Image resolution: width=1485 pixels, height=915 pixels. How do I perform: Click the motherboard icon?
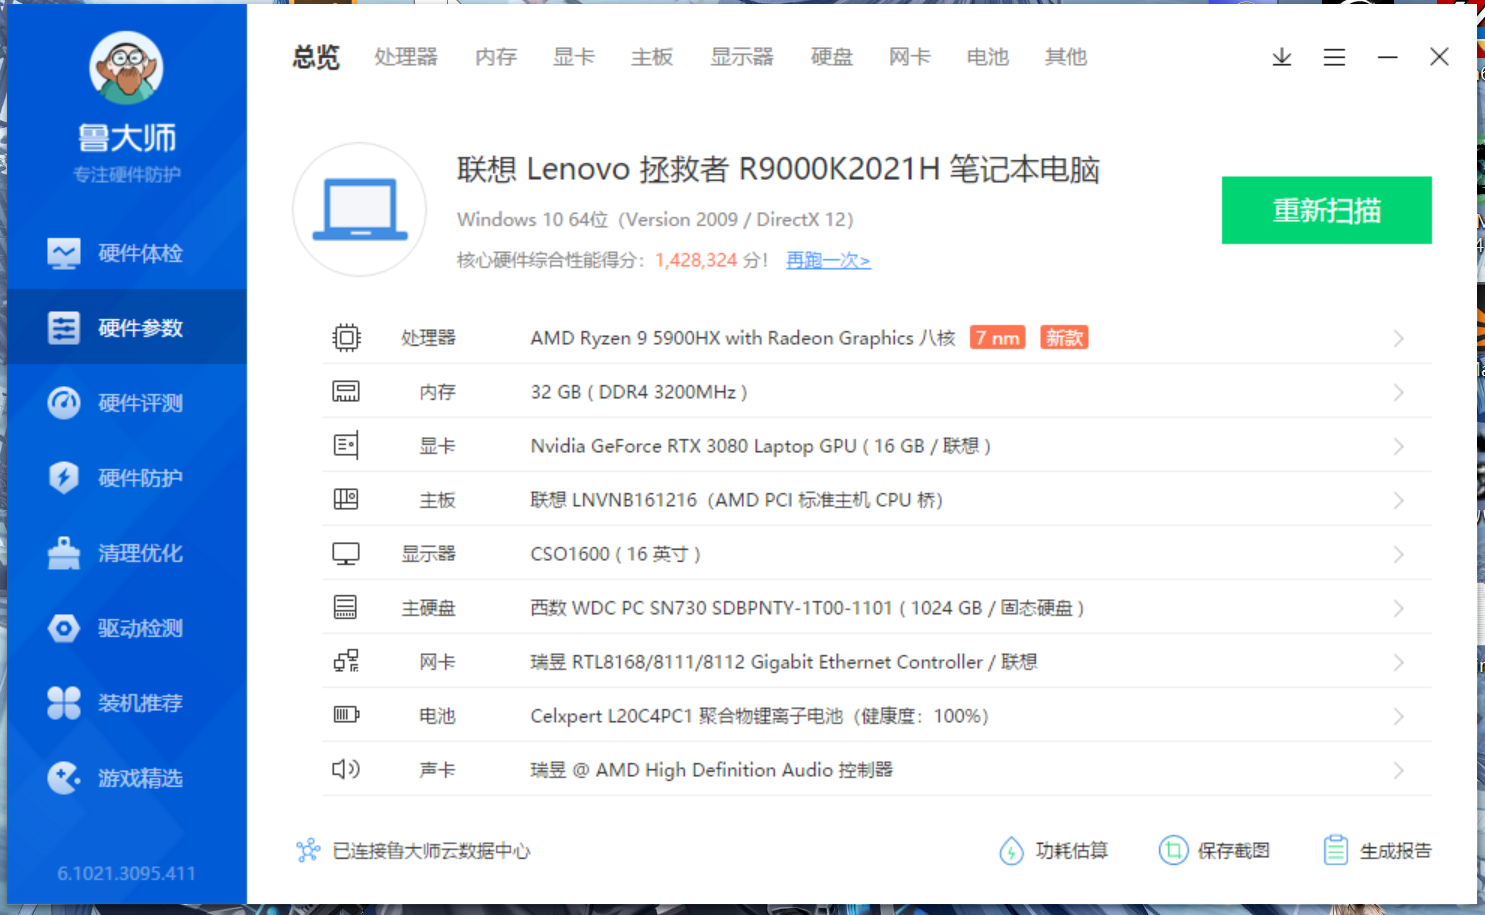[x=346, y=499]
